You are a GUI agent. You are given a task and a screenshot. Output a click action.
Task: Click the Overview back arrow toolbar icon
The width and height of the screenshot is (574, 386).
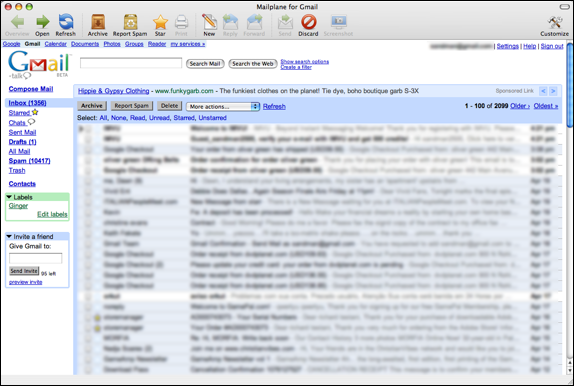17,22
